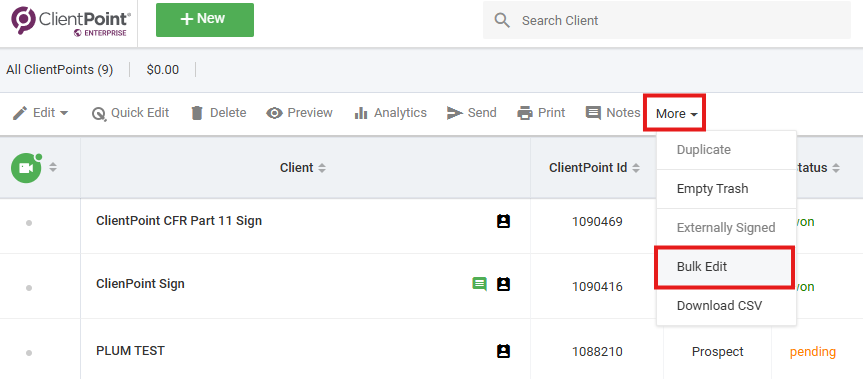Open Notes speech-bubble icon
The height and width of the screenshot is (379, 863).
pos(593,113)
